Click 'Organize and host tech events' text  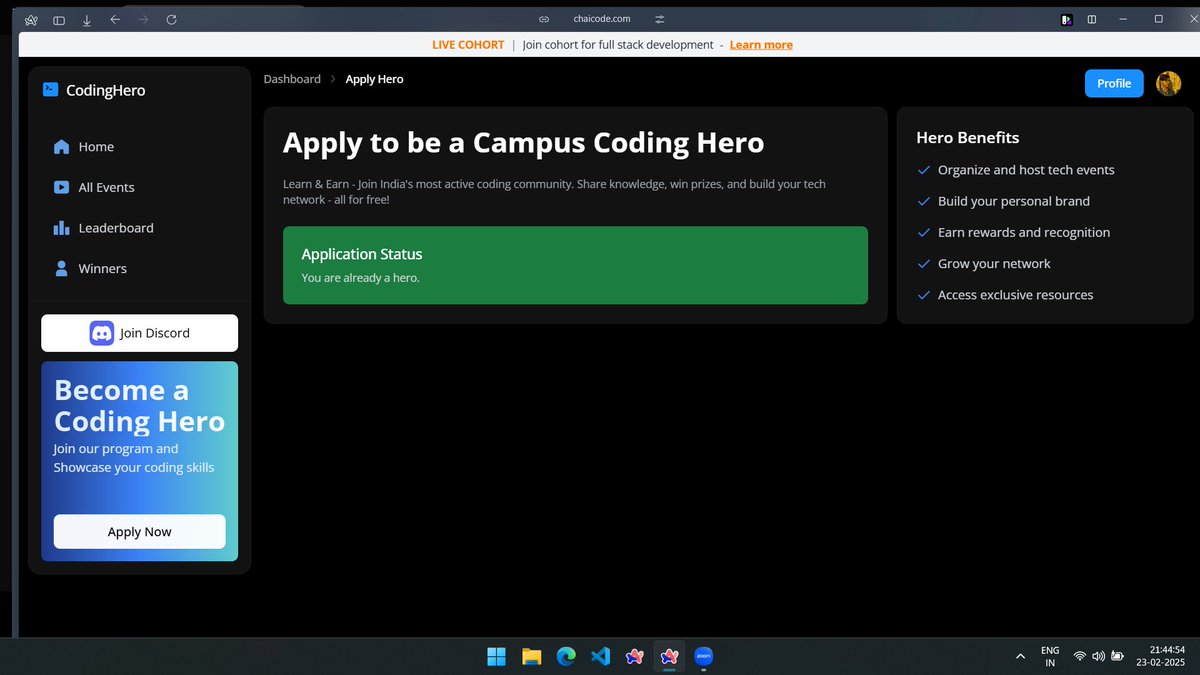click(1026, 170)
